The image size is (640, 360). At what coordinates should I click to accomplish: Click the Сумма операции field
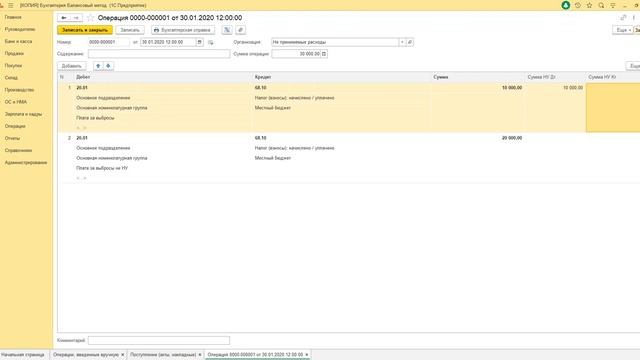pyautogui.click(x=296, y=54)
